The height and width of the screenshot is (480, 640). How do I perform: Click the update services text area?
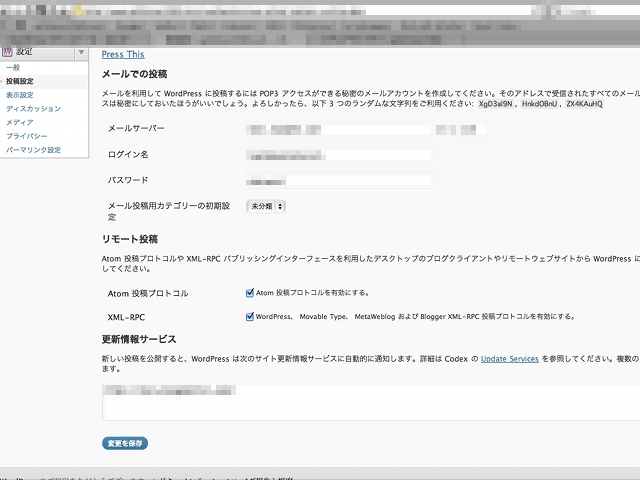point(371,402)
